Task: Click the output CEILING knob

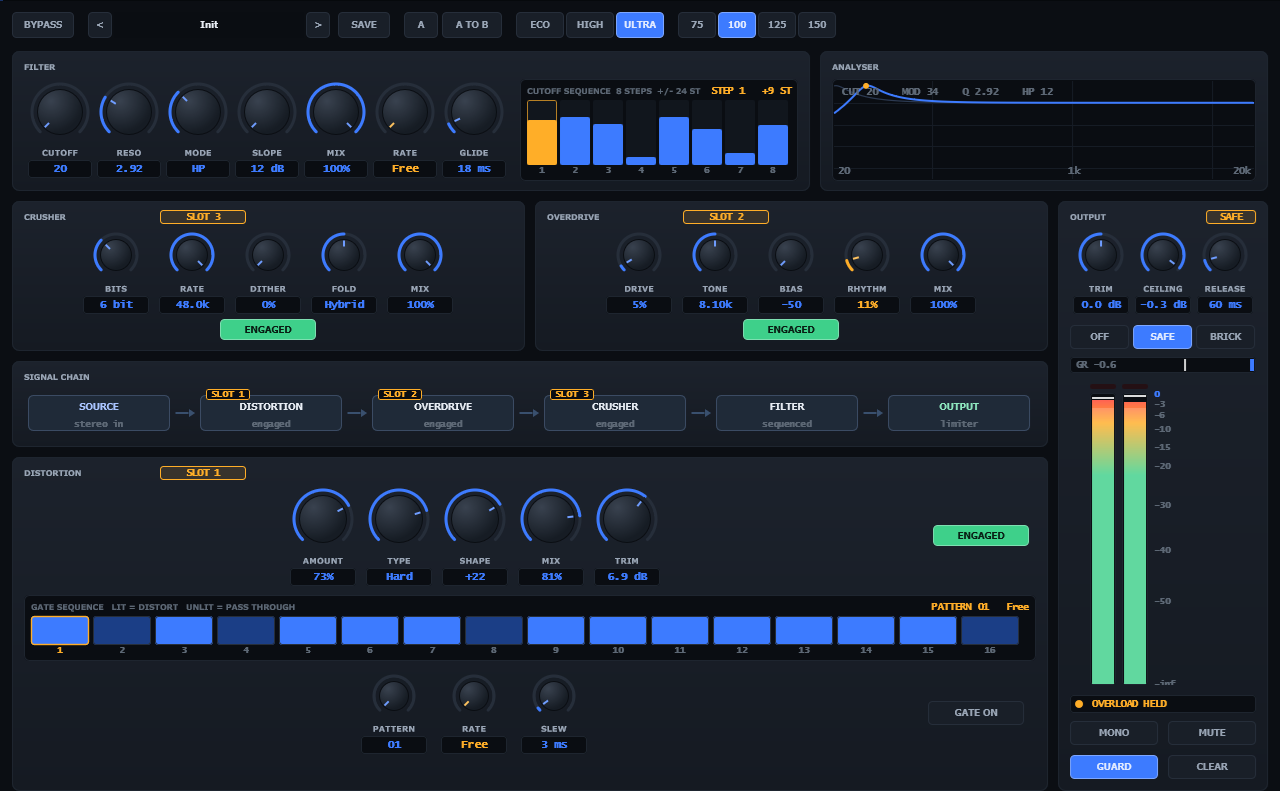Action: [x=1163, y=255]
